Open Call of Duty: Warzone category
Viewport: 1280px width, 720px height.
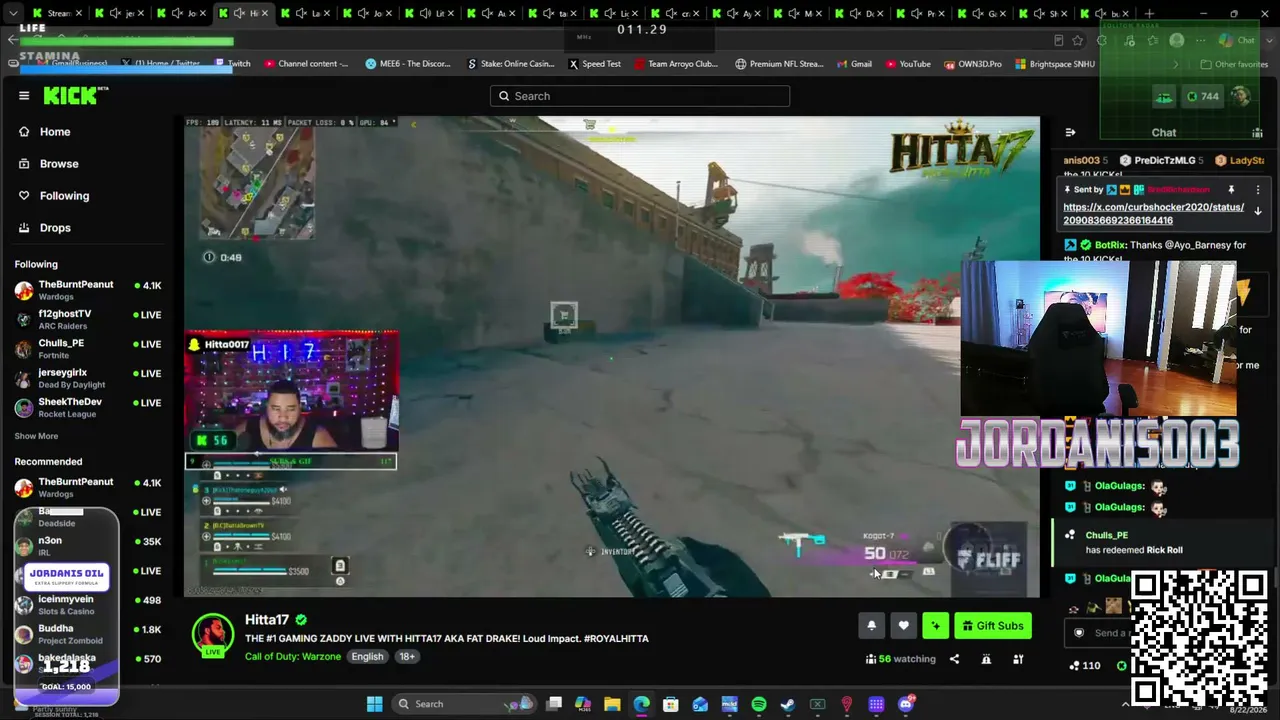(x=293, y=657)
